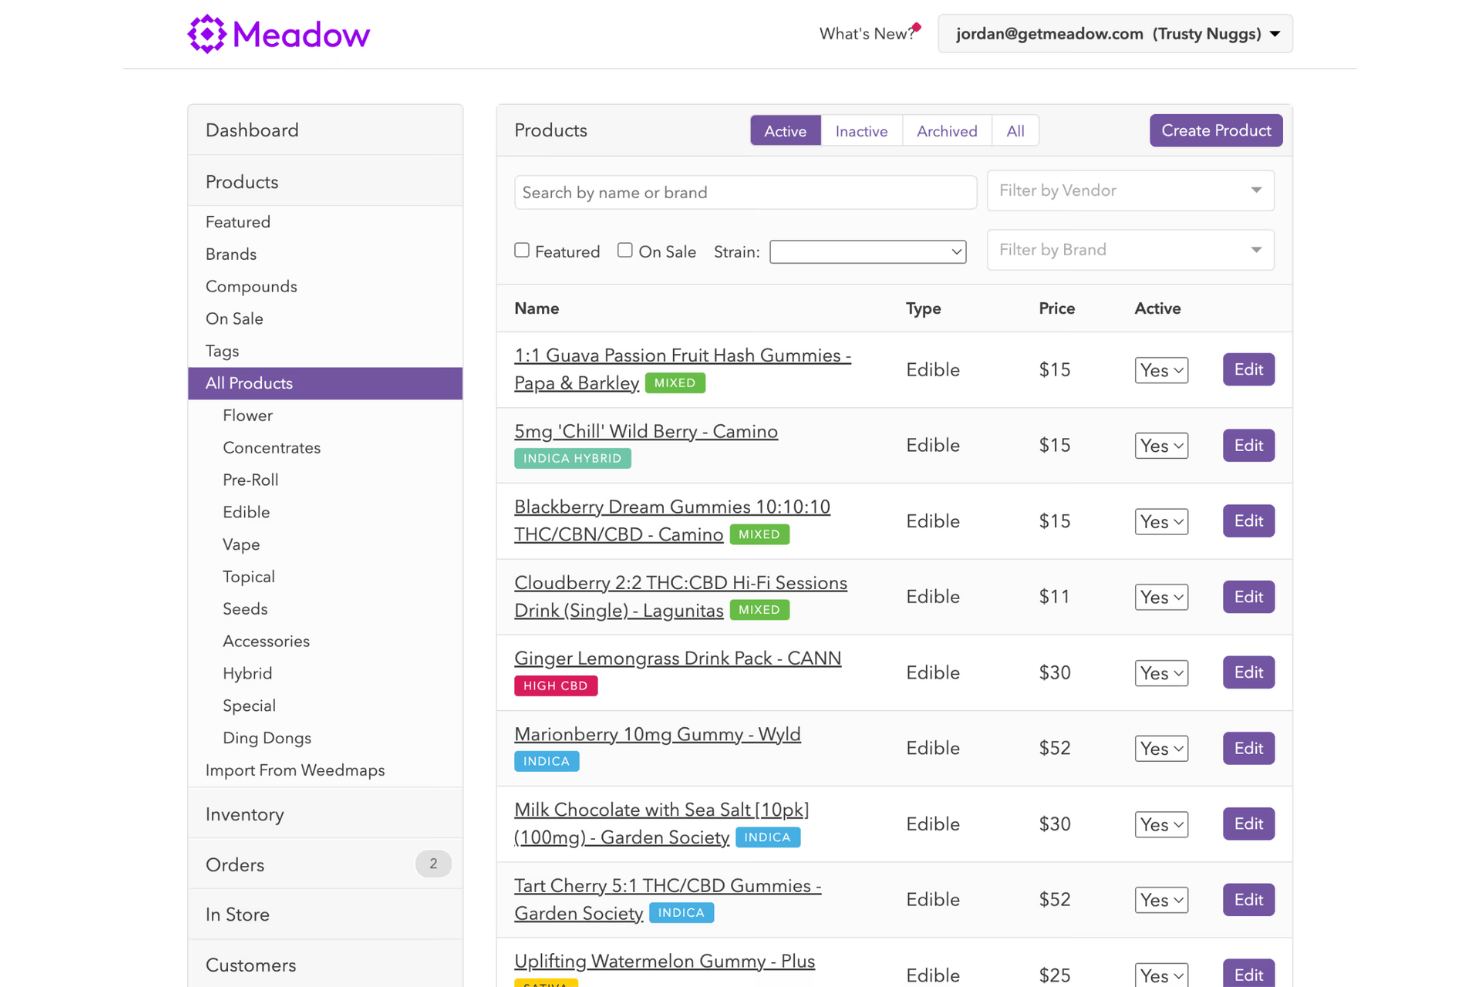Image resolution: width=1480 pixels, height=987 pixels.
Task: Tick the Featured checkbox
Action: 522,250
